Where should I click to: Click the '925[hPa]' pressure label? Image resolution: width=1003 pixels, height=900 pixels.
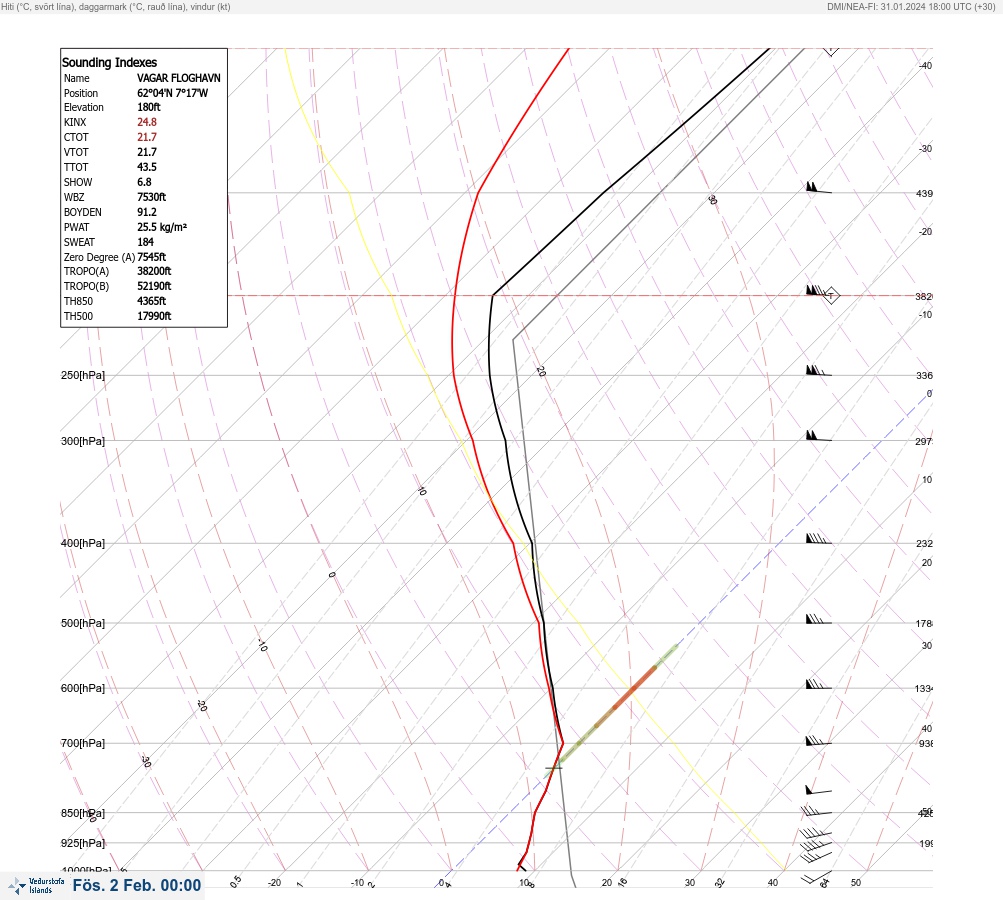(x=83, y=843)
